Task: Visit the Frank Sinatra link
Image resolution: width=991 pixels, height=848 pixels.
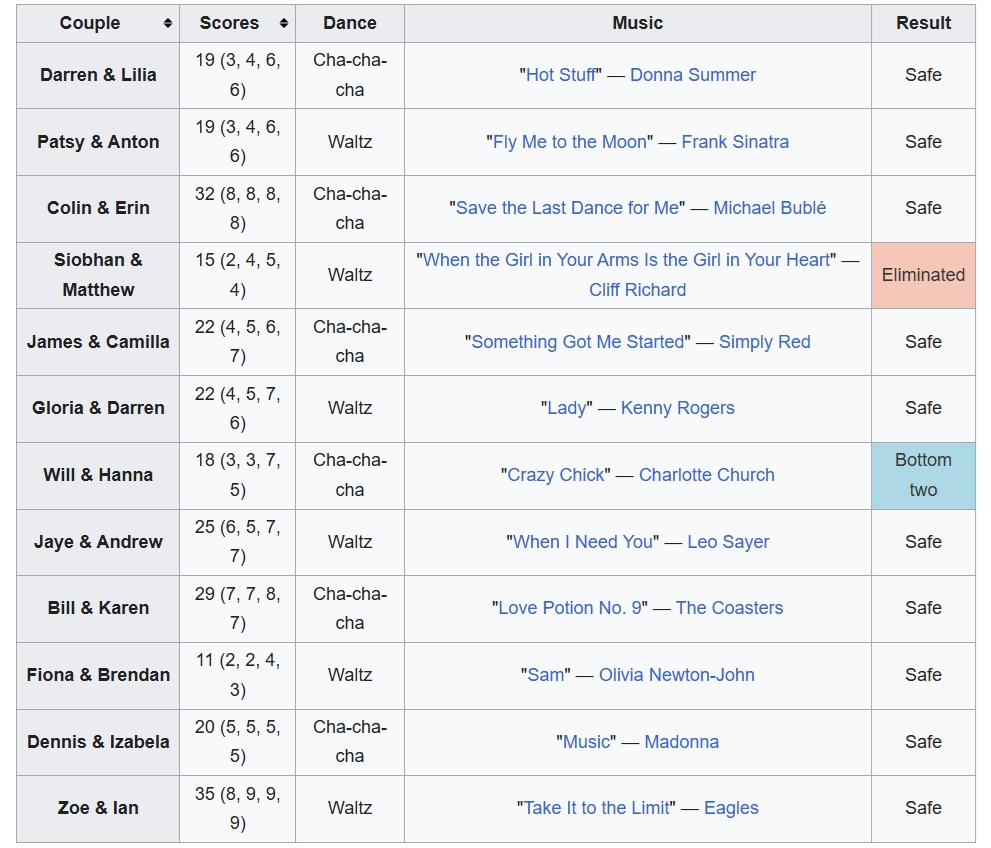Action: pyautogui.click(x=735, y=142)
